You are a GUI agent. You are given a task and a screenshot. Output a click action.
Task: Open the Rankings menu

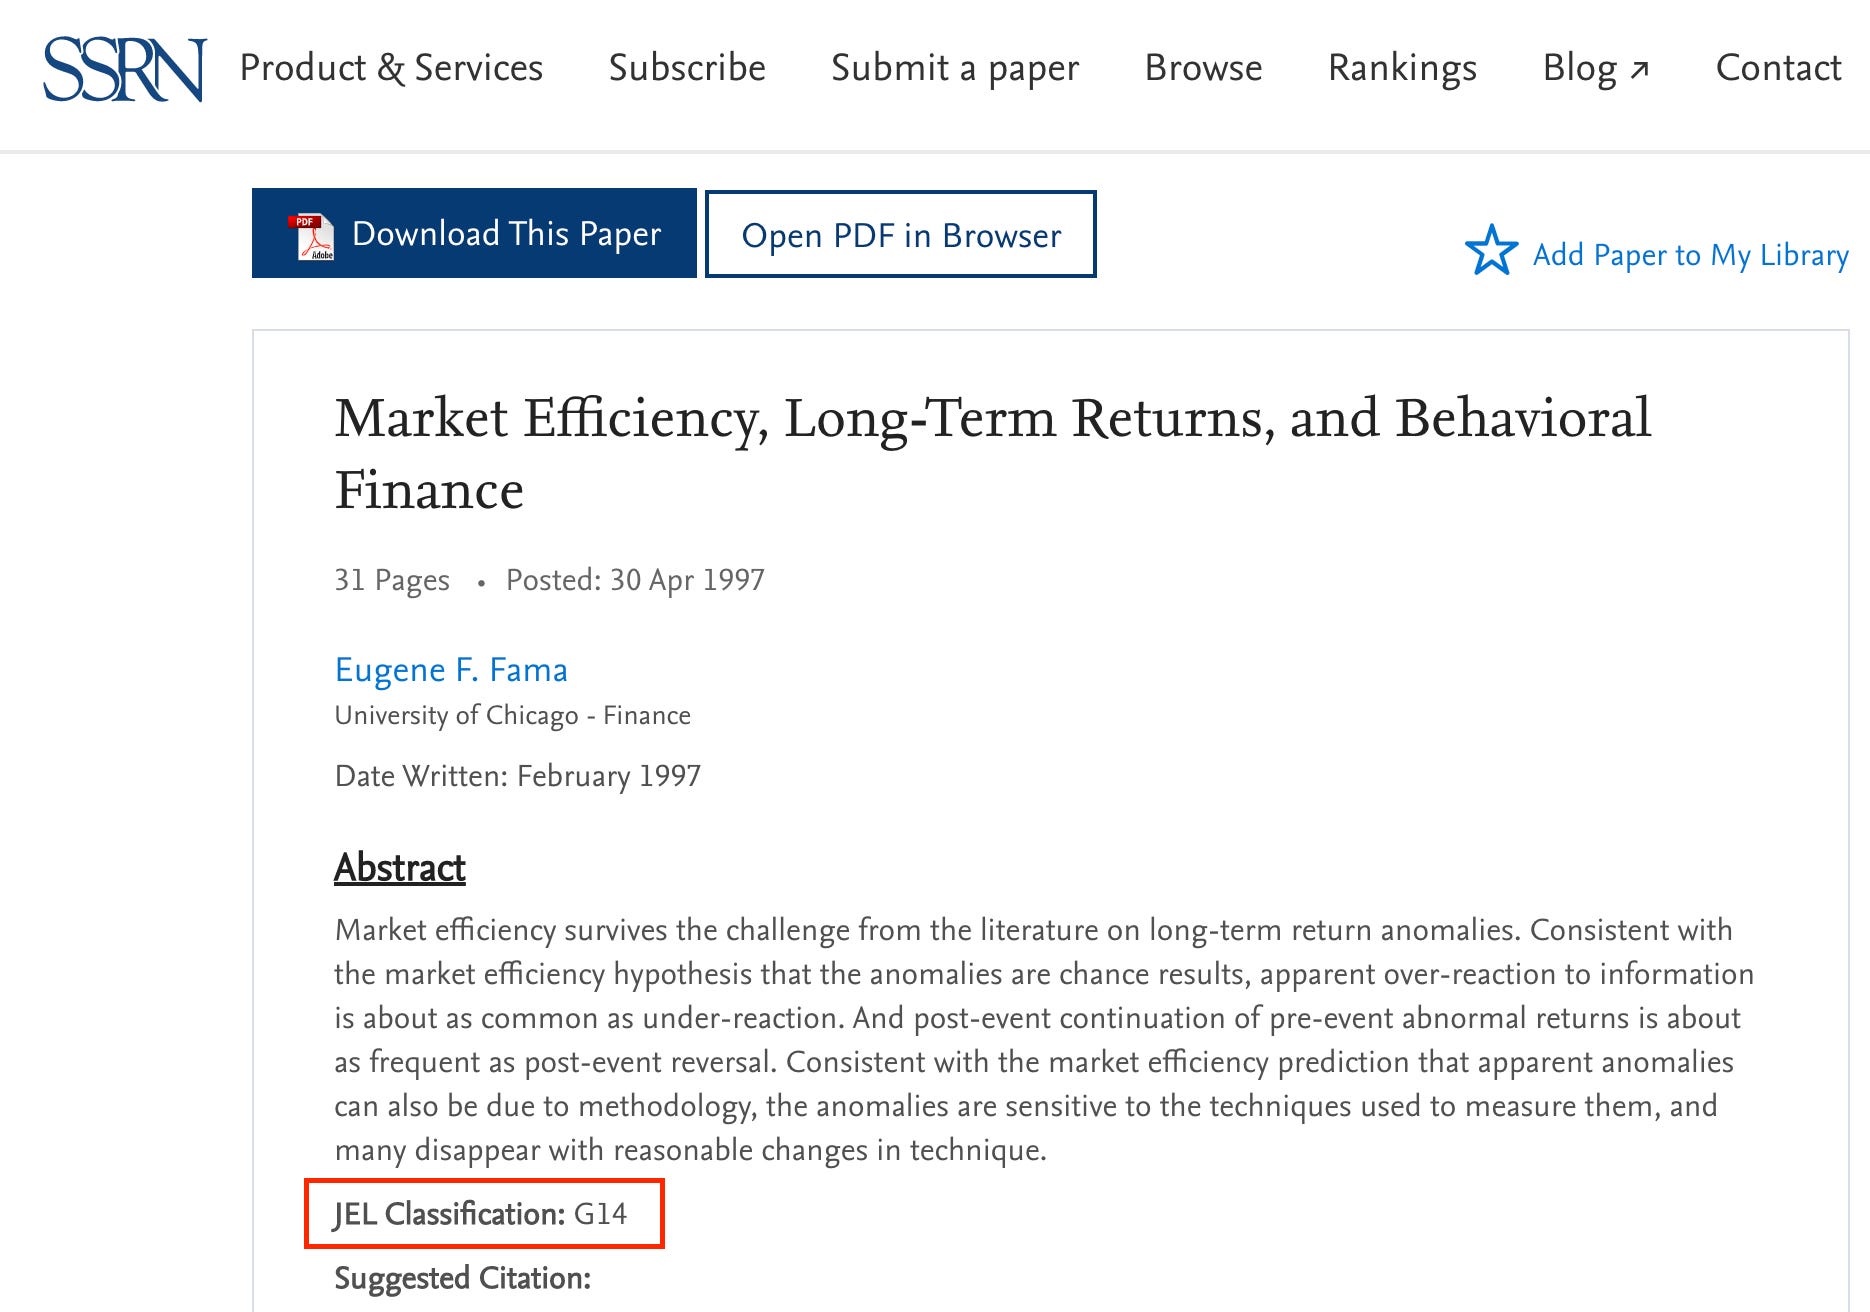tap(1402, 68)
